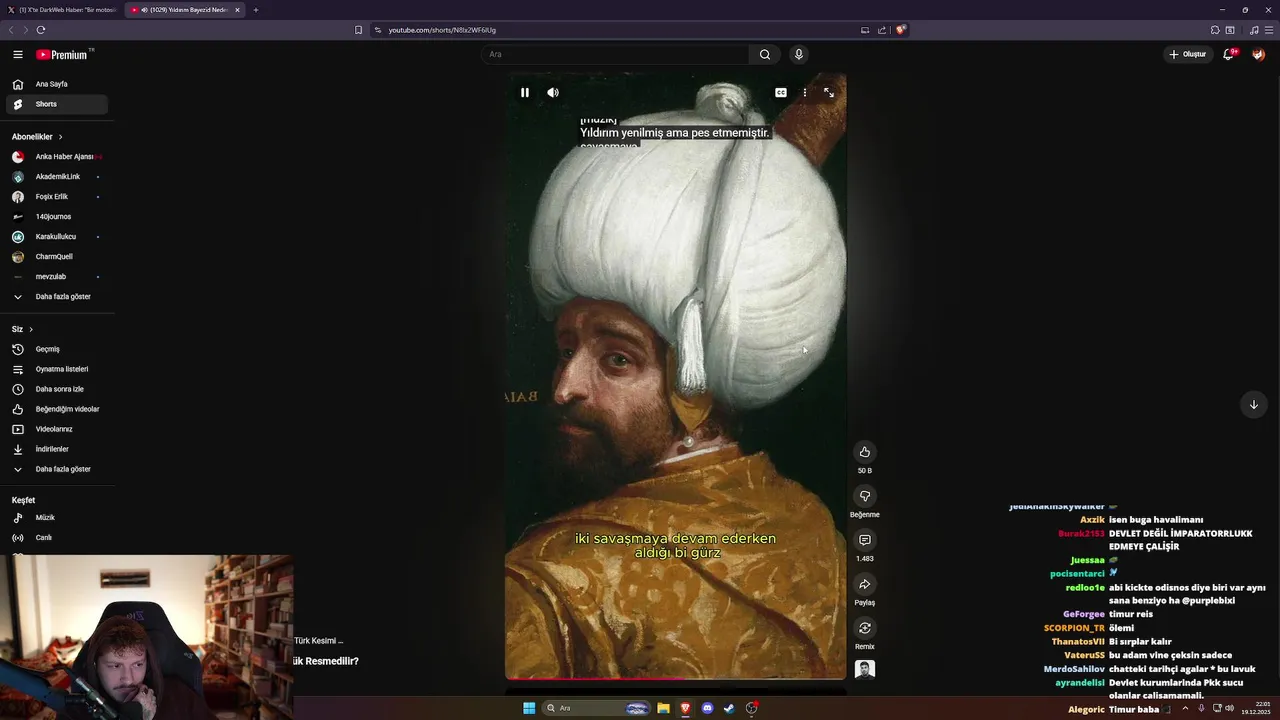
Task: Expand the Abonelikler section chevron
Action: [x=60, y=137]
